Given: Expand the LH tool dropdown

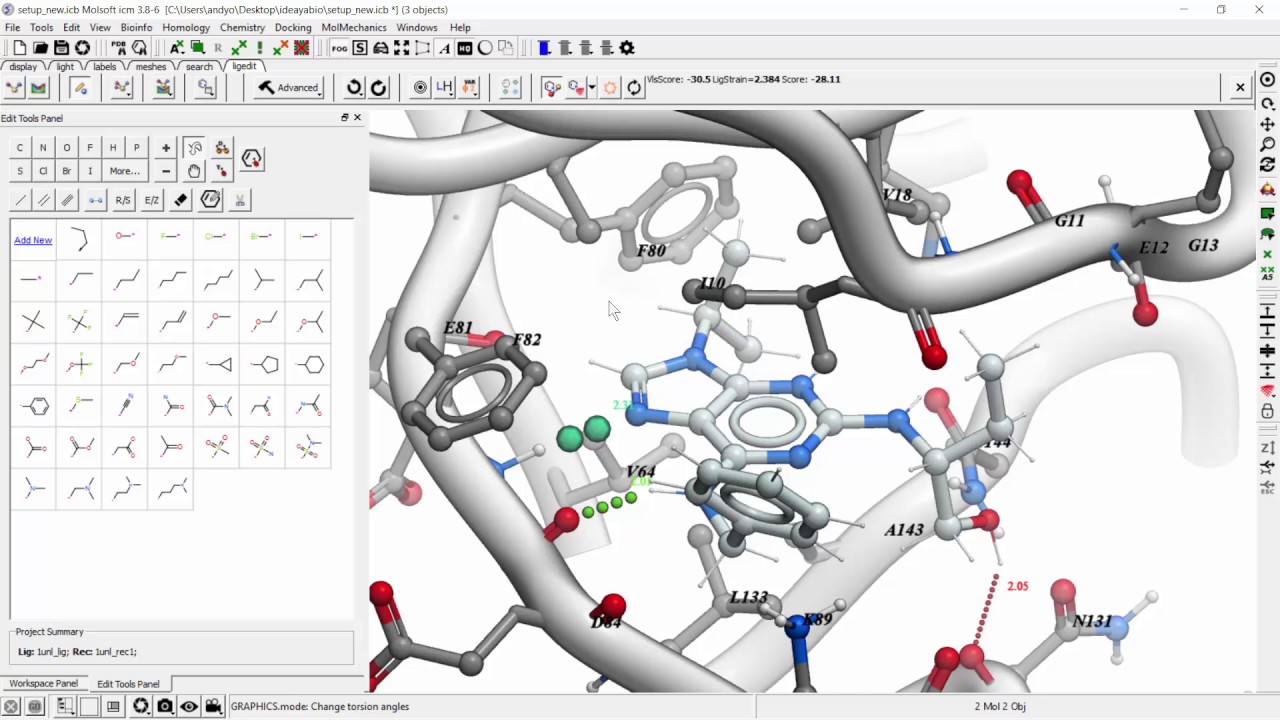Looking at the screenshot, I should tap(444, 88).
